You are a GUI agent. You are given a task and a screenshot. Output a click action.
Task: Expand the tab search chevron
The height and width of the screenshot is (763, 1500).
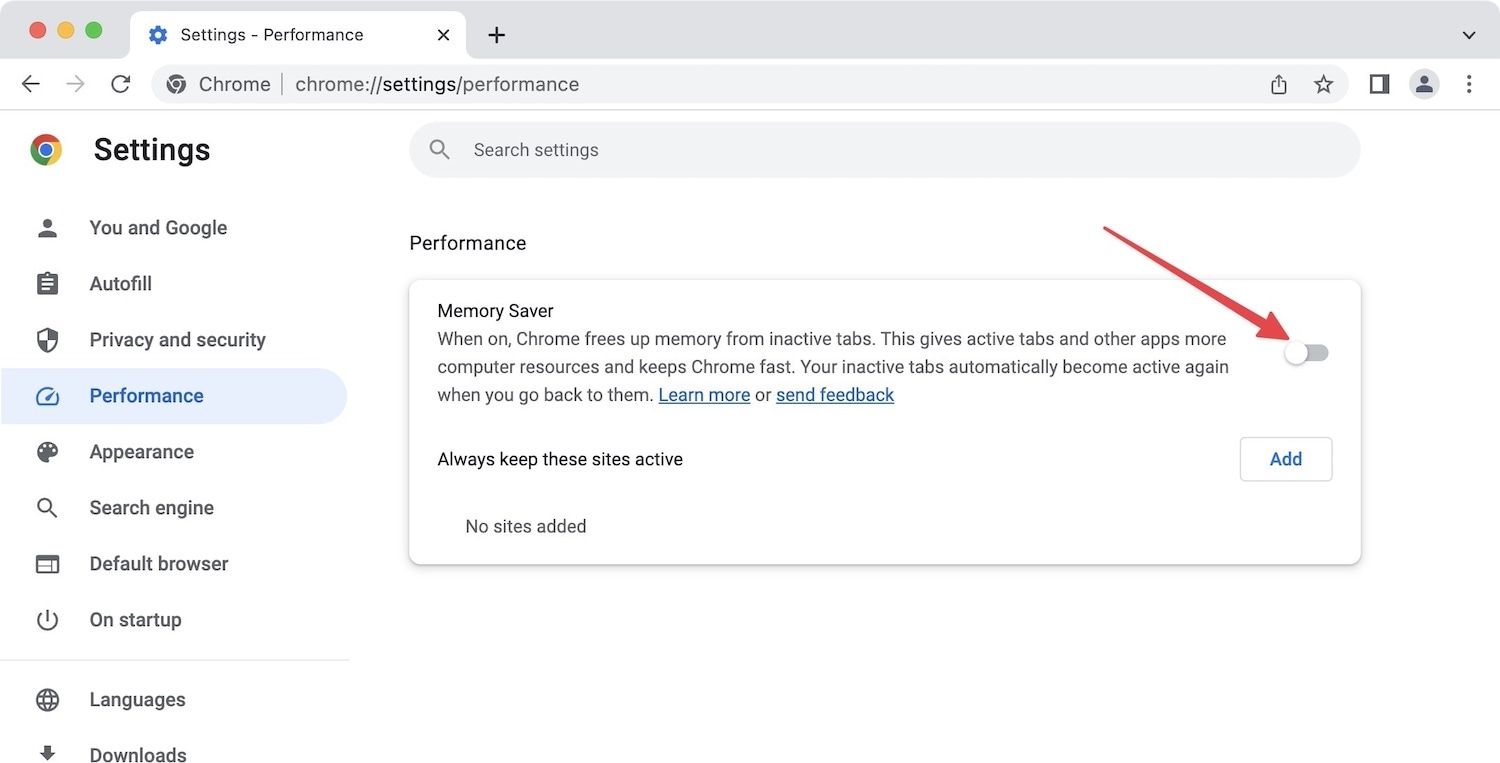(1468, 35)
